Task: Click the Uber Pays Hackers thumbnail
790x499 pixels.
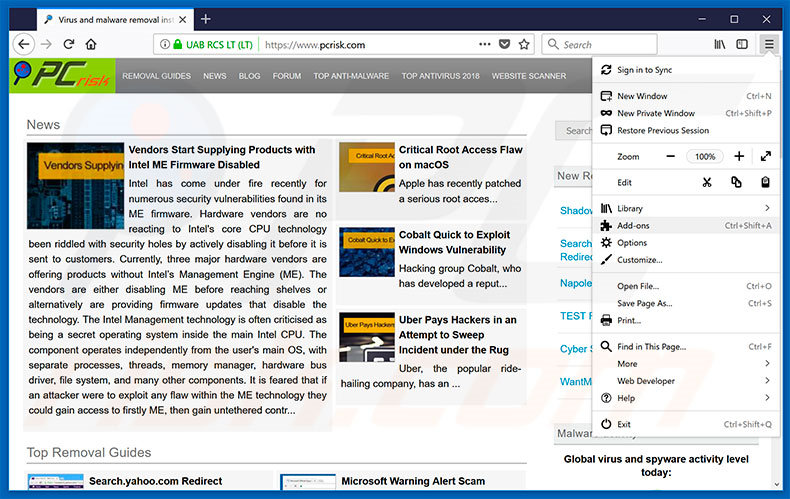Action: point(366,337)
